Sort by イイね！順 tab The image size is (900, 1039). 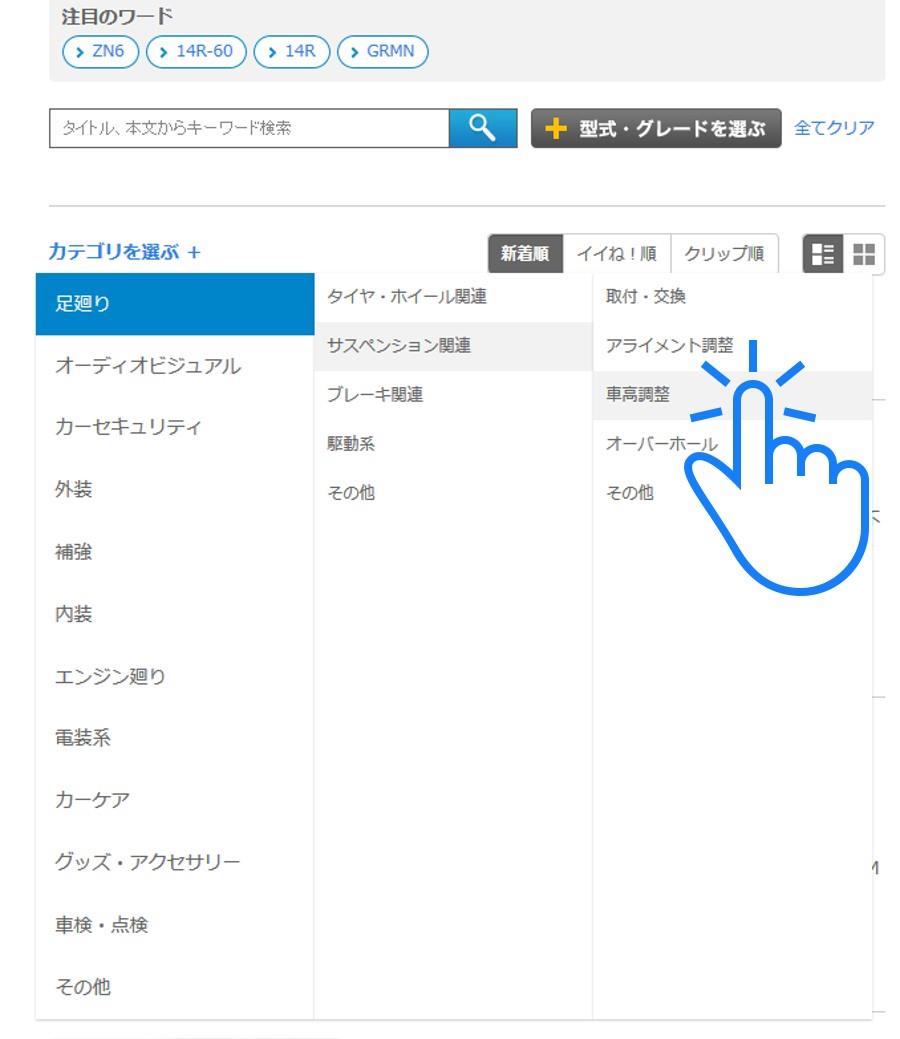tap(616, 254)
